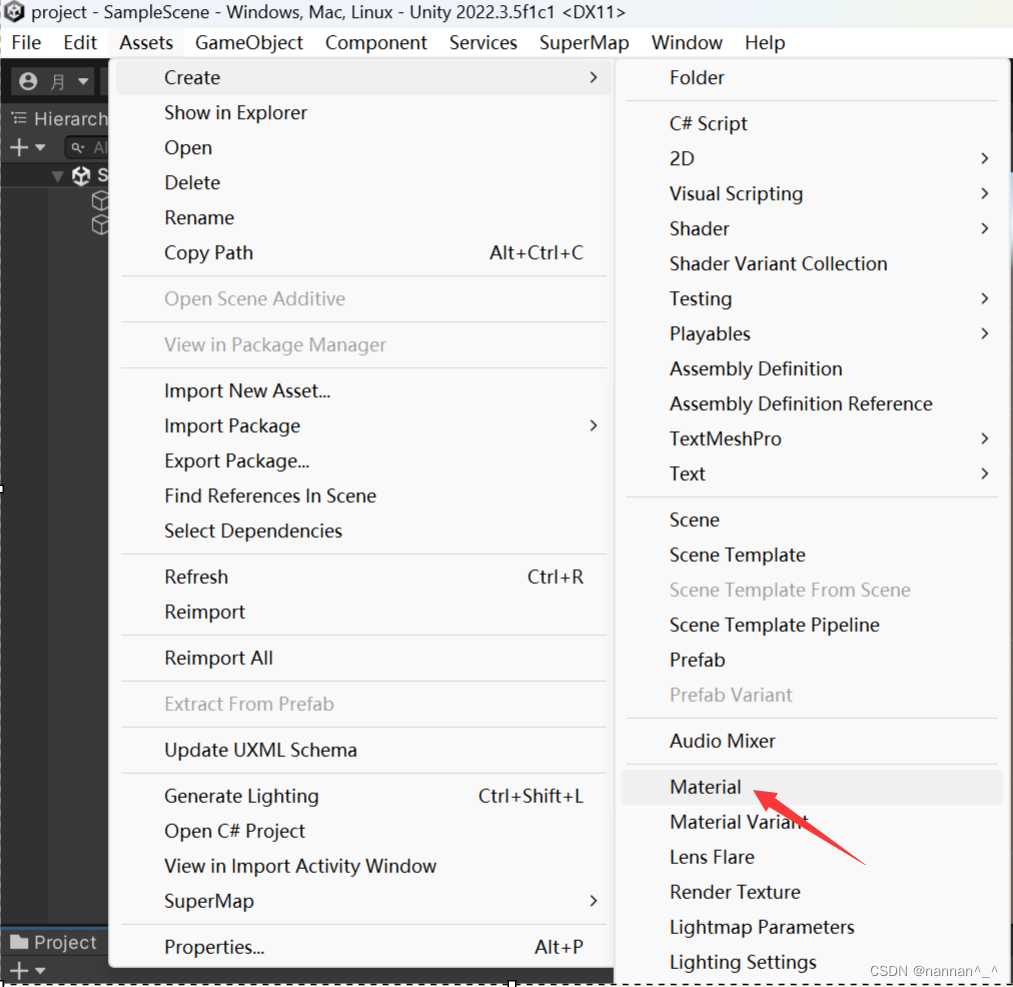This screenshot has width=1013, height=987.
Task: Select Update UXML Schema
Action: [364, 750]
